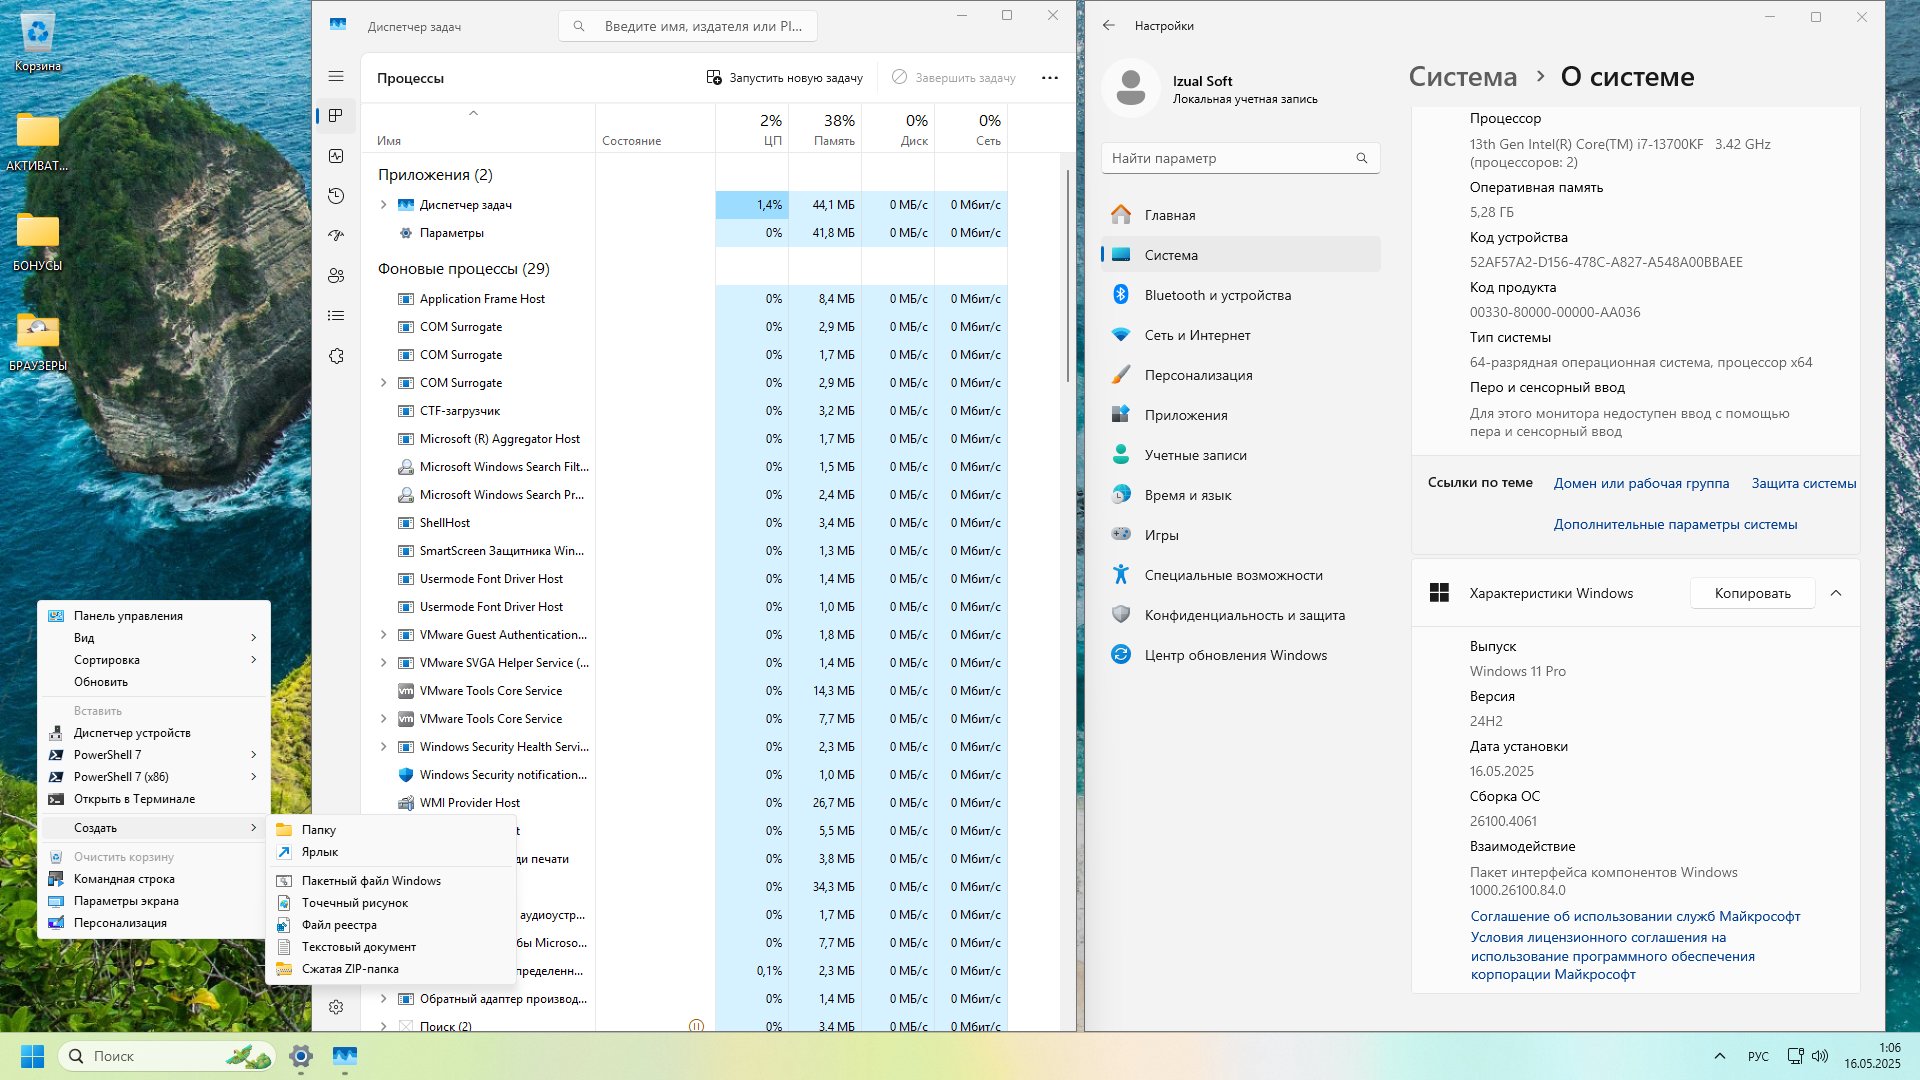Click taskbar Поиск search box
This screenshot has height=1080, width=1920.
pyautogui.click(x=167, y=1056)
